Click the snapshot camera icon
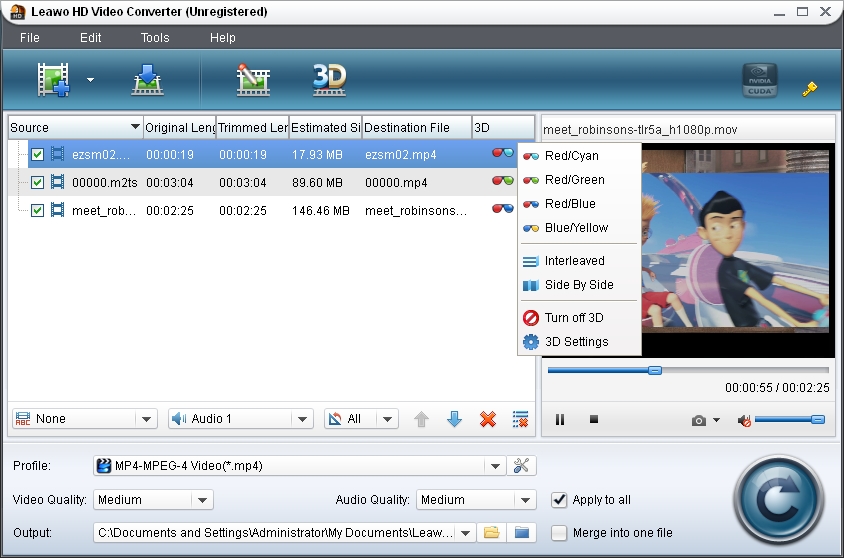 [699, 420]
